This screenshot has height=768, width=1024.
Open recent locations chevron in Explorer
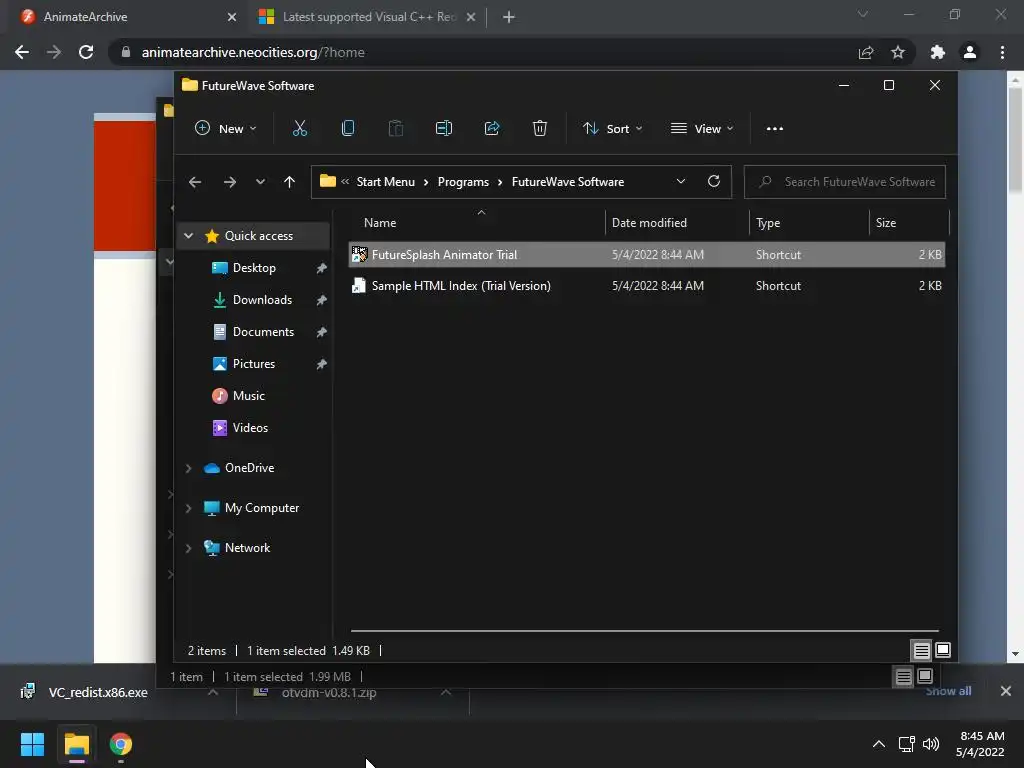[x=261, y=182]
